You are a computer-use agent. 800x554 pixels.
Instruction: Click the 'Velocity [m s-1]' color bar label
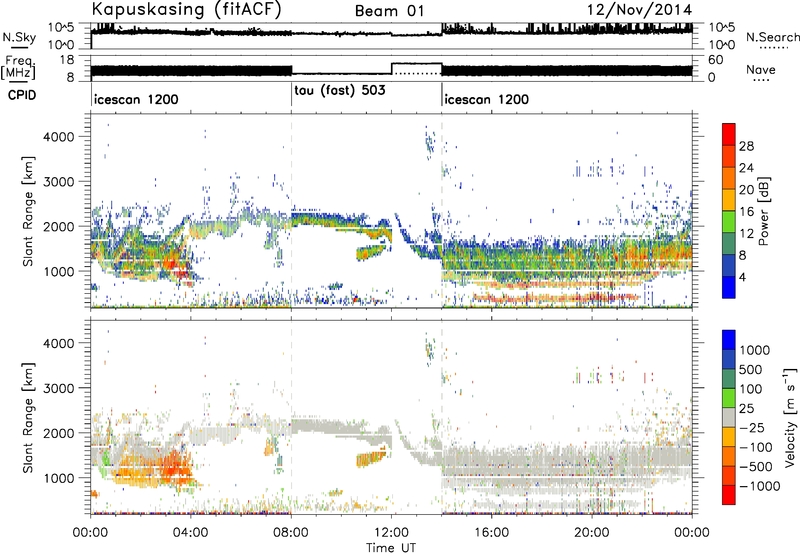click(790, 417)
